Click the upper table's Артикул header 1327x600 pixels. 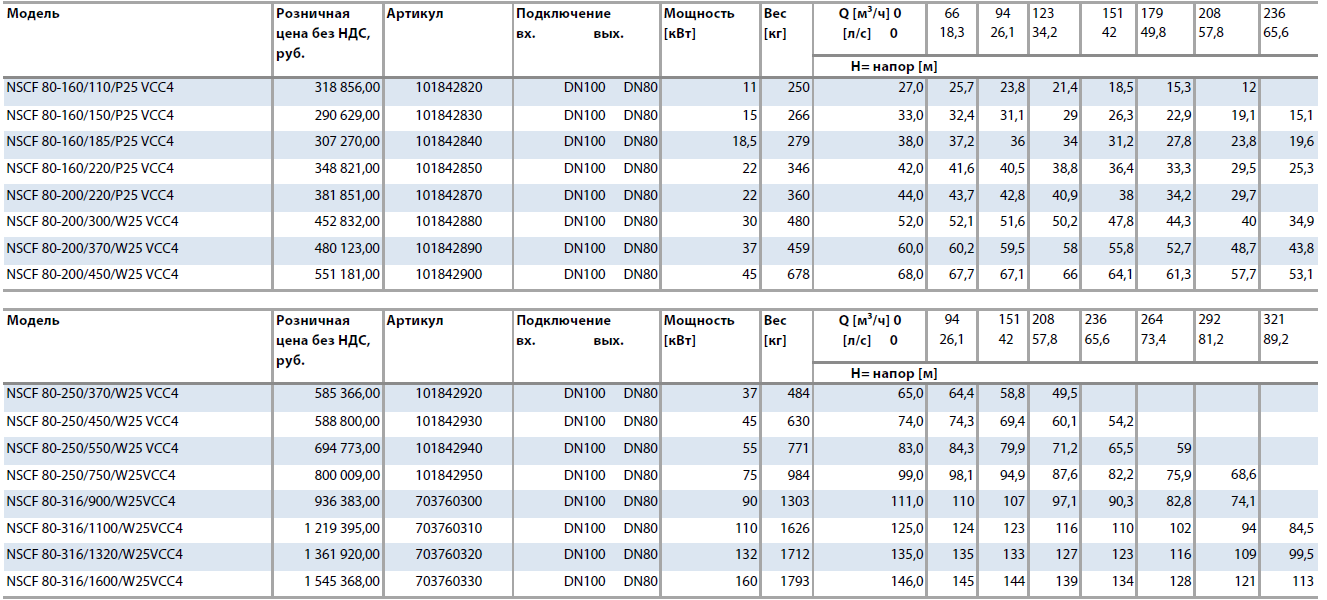tap(414, 14)
